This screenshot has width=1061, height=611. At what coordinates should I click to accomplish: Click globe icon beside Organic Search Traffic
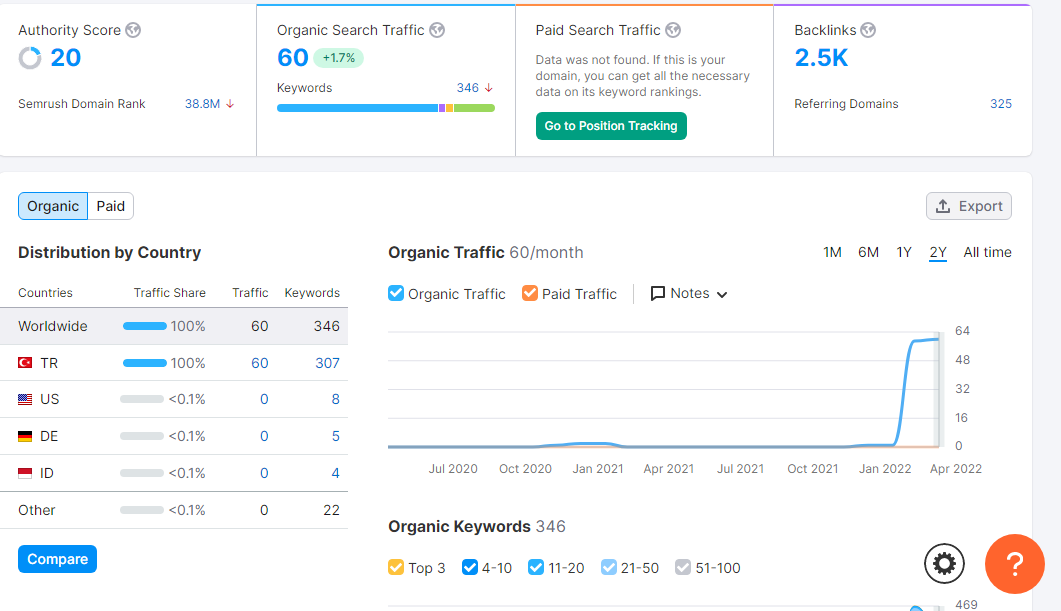[437, 30]
